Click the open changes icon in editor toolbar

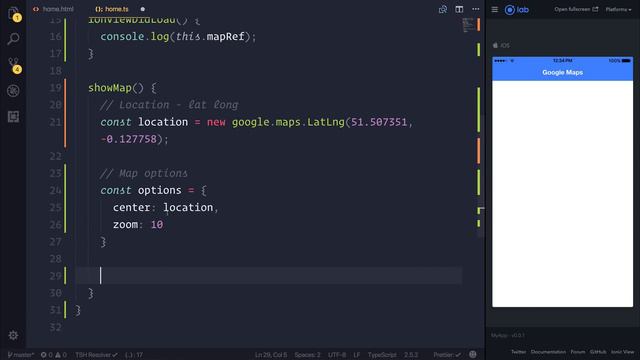443,9
